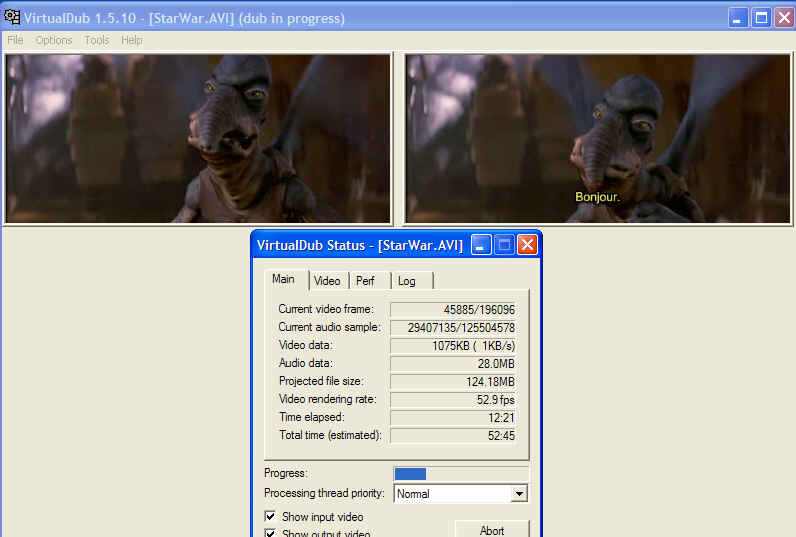Switch to the Video tab
Image resolution: width=796 pixels, height=537 pixels.
(x=327, y=281)
